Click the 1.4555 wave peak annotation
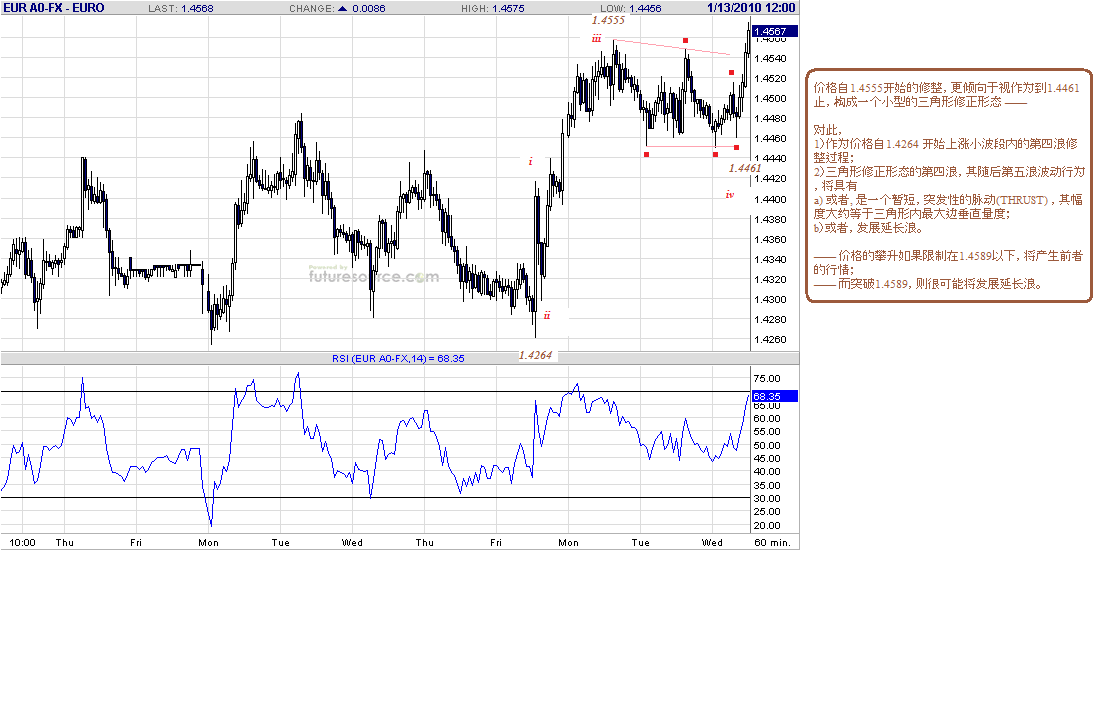 pyautogui.click(x=608, y=20)
